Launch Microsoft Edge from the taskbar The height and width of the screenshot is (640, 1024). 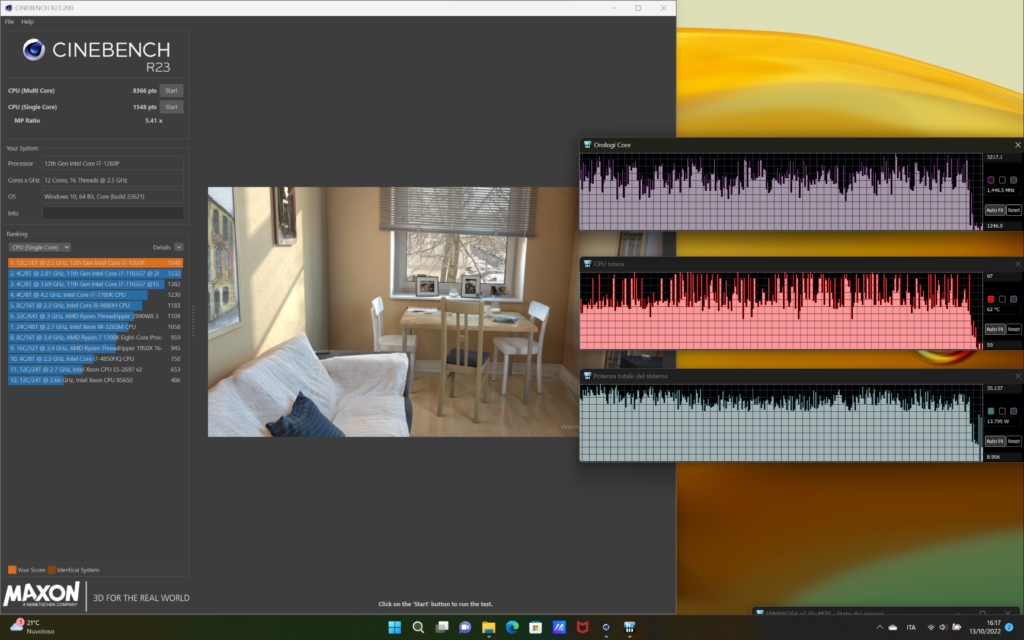tap(512, 627)
